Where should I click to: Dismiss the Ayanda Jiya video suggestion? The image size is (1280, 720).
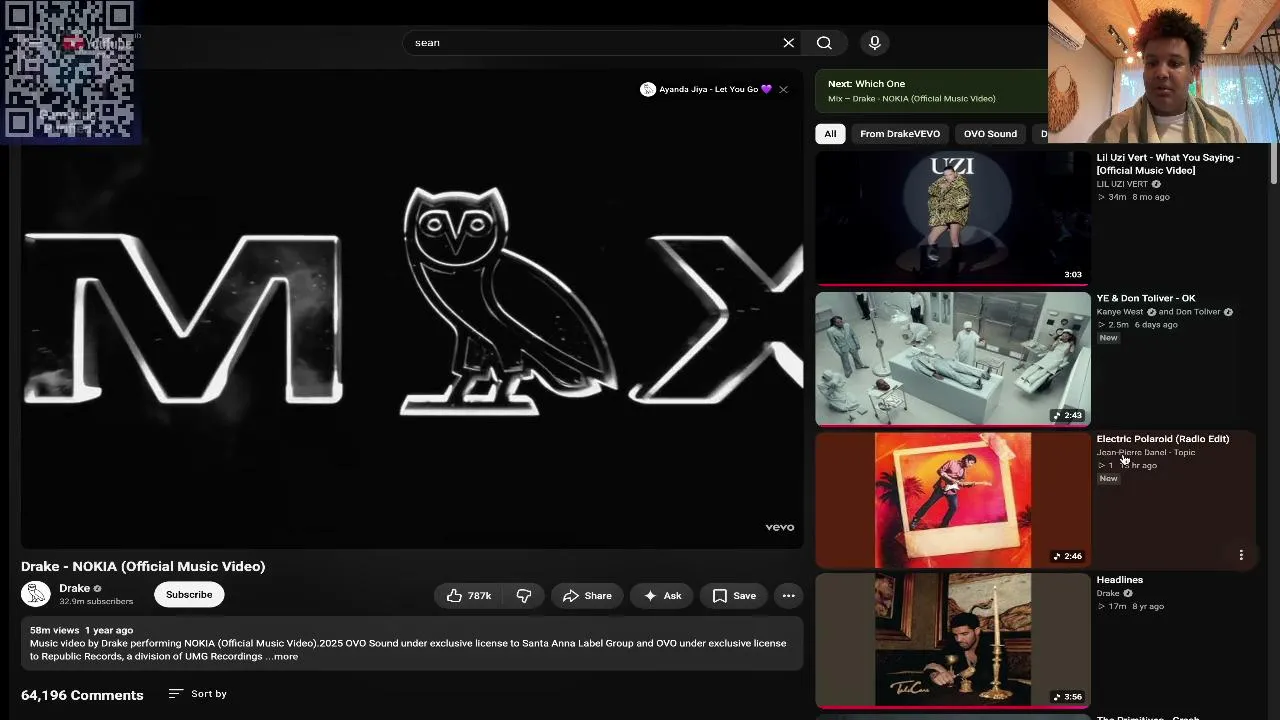coord(783,89)
